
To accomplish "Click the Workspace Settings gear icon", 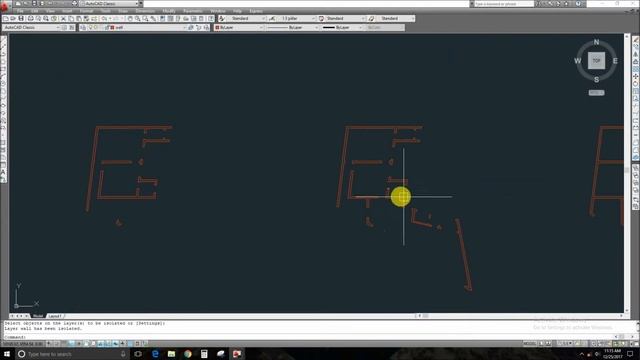I will 64,27.
